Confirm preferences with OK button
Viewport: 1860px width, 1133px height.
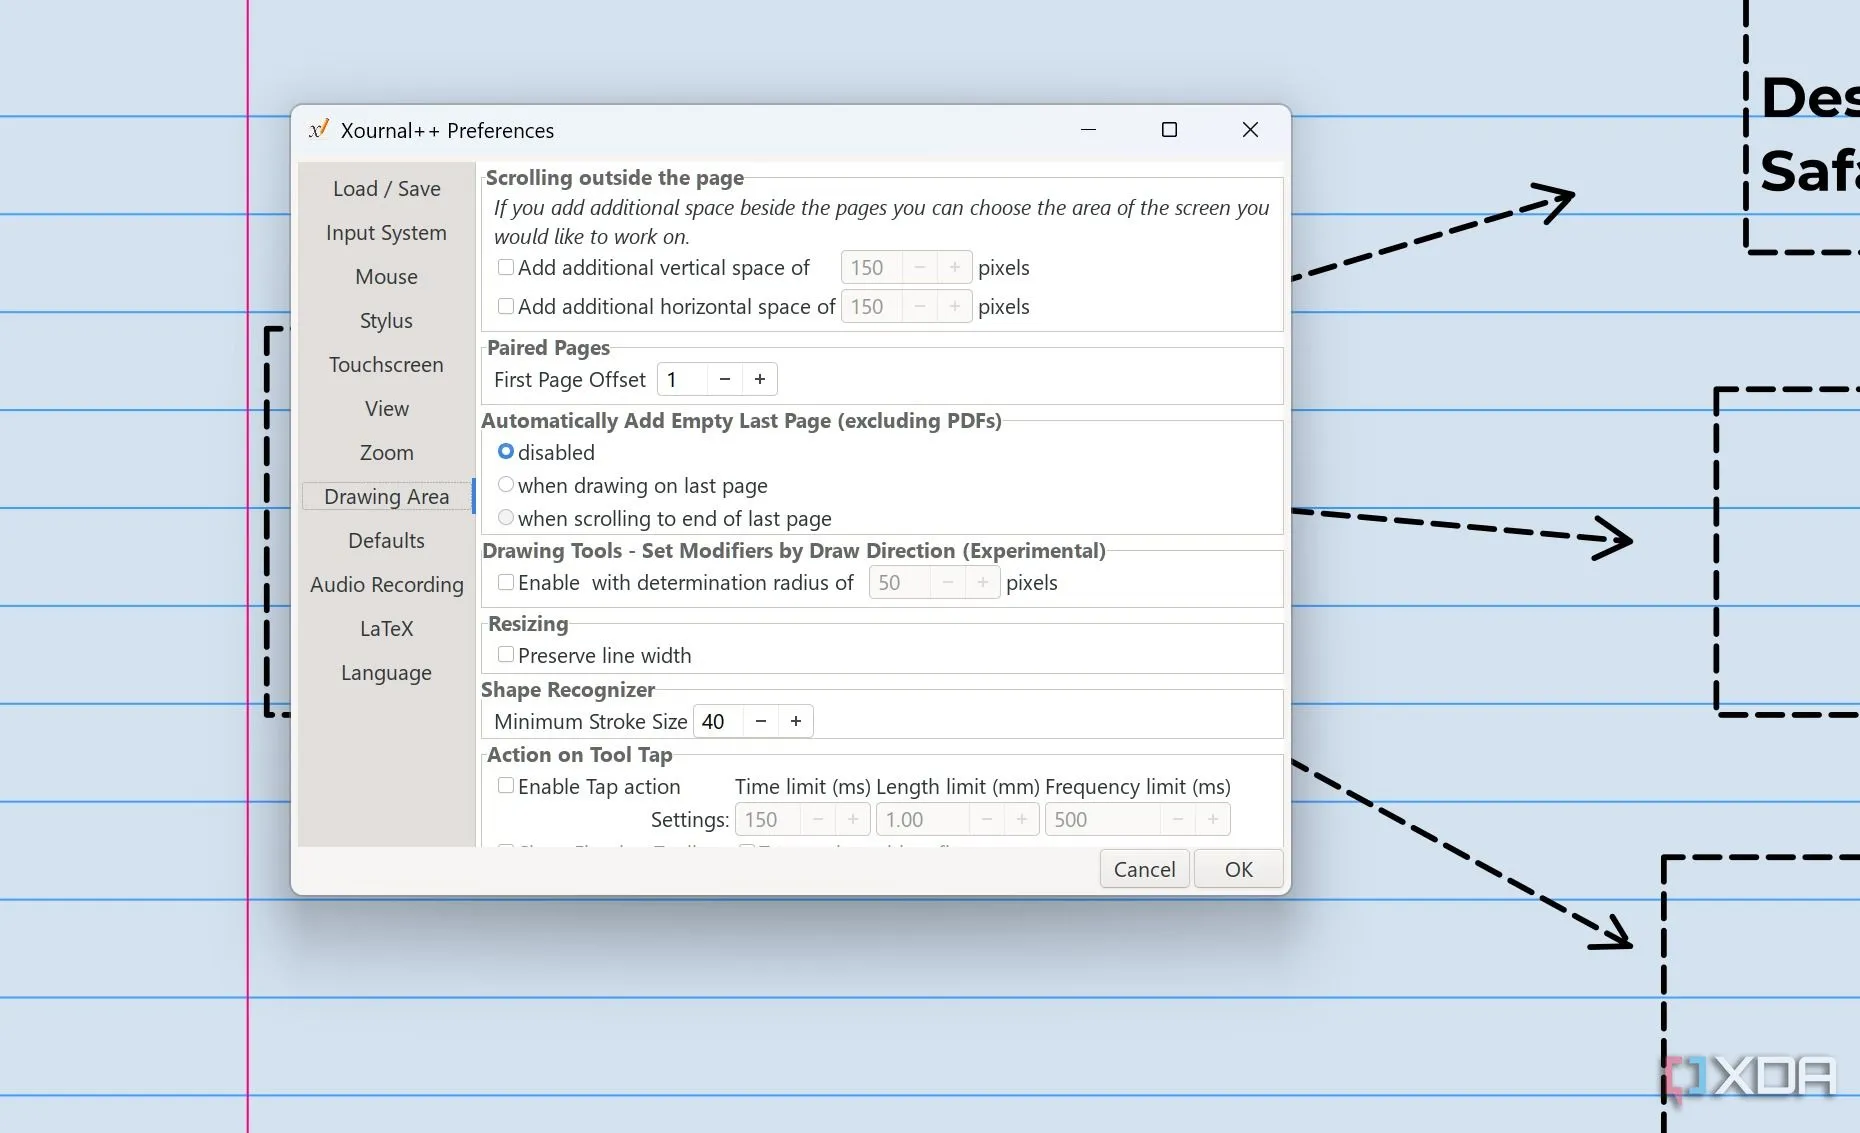coord(1239,869)
